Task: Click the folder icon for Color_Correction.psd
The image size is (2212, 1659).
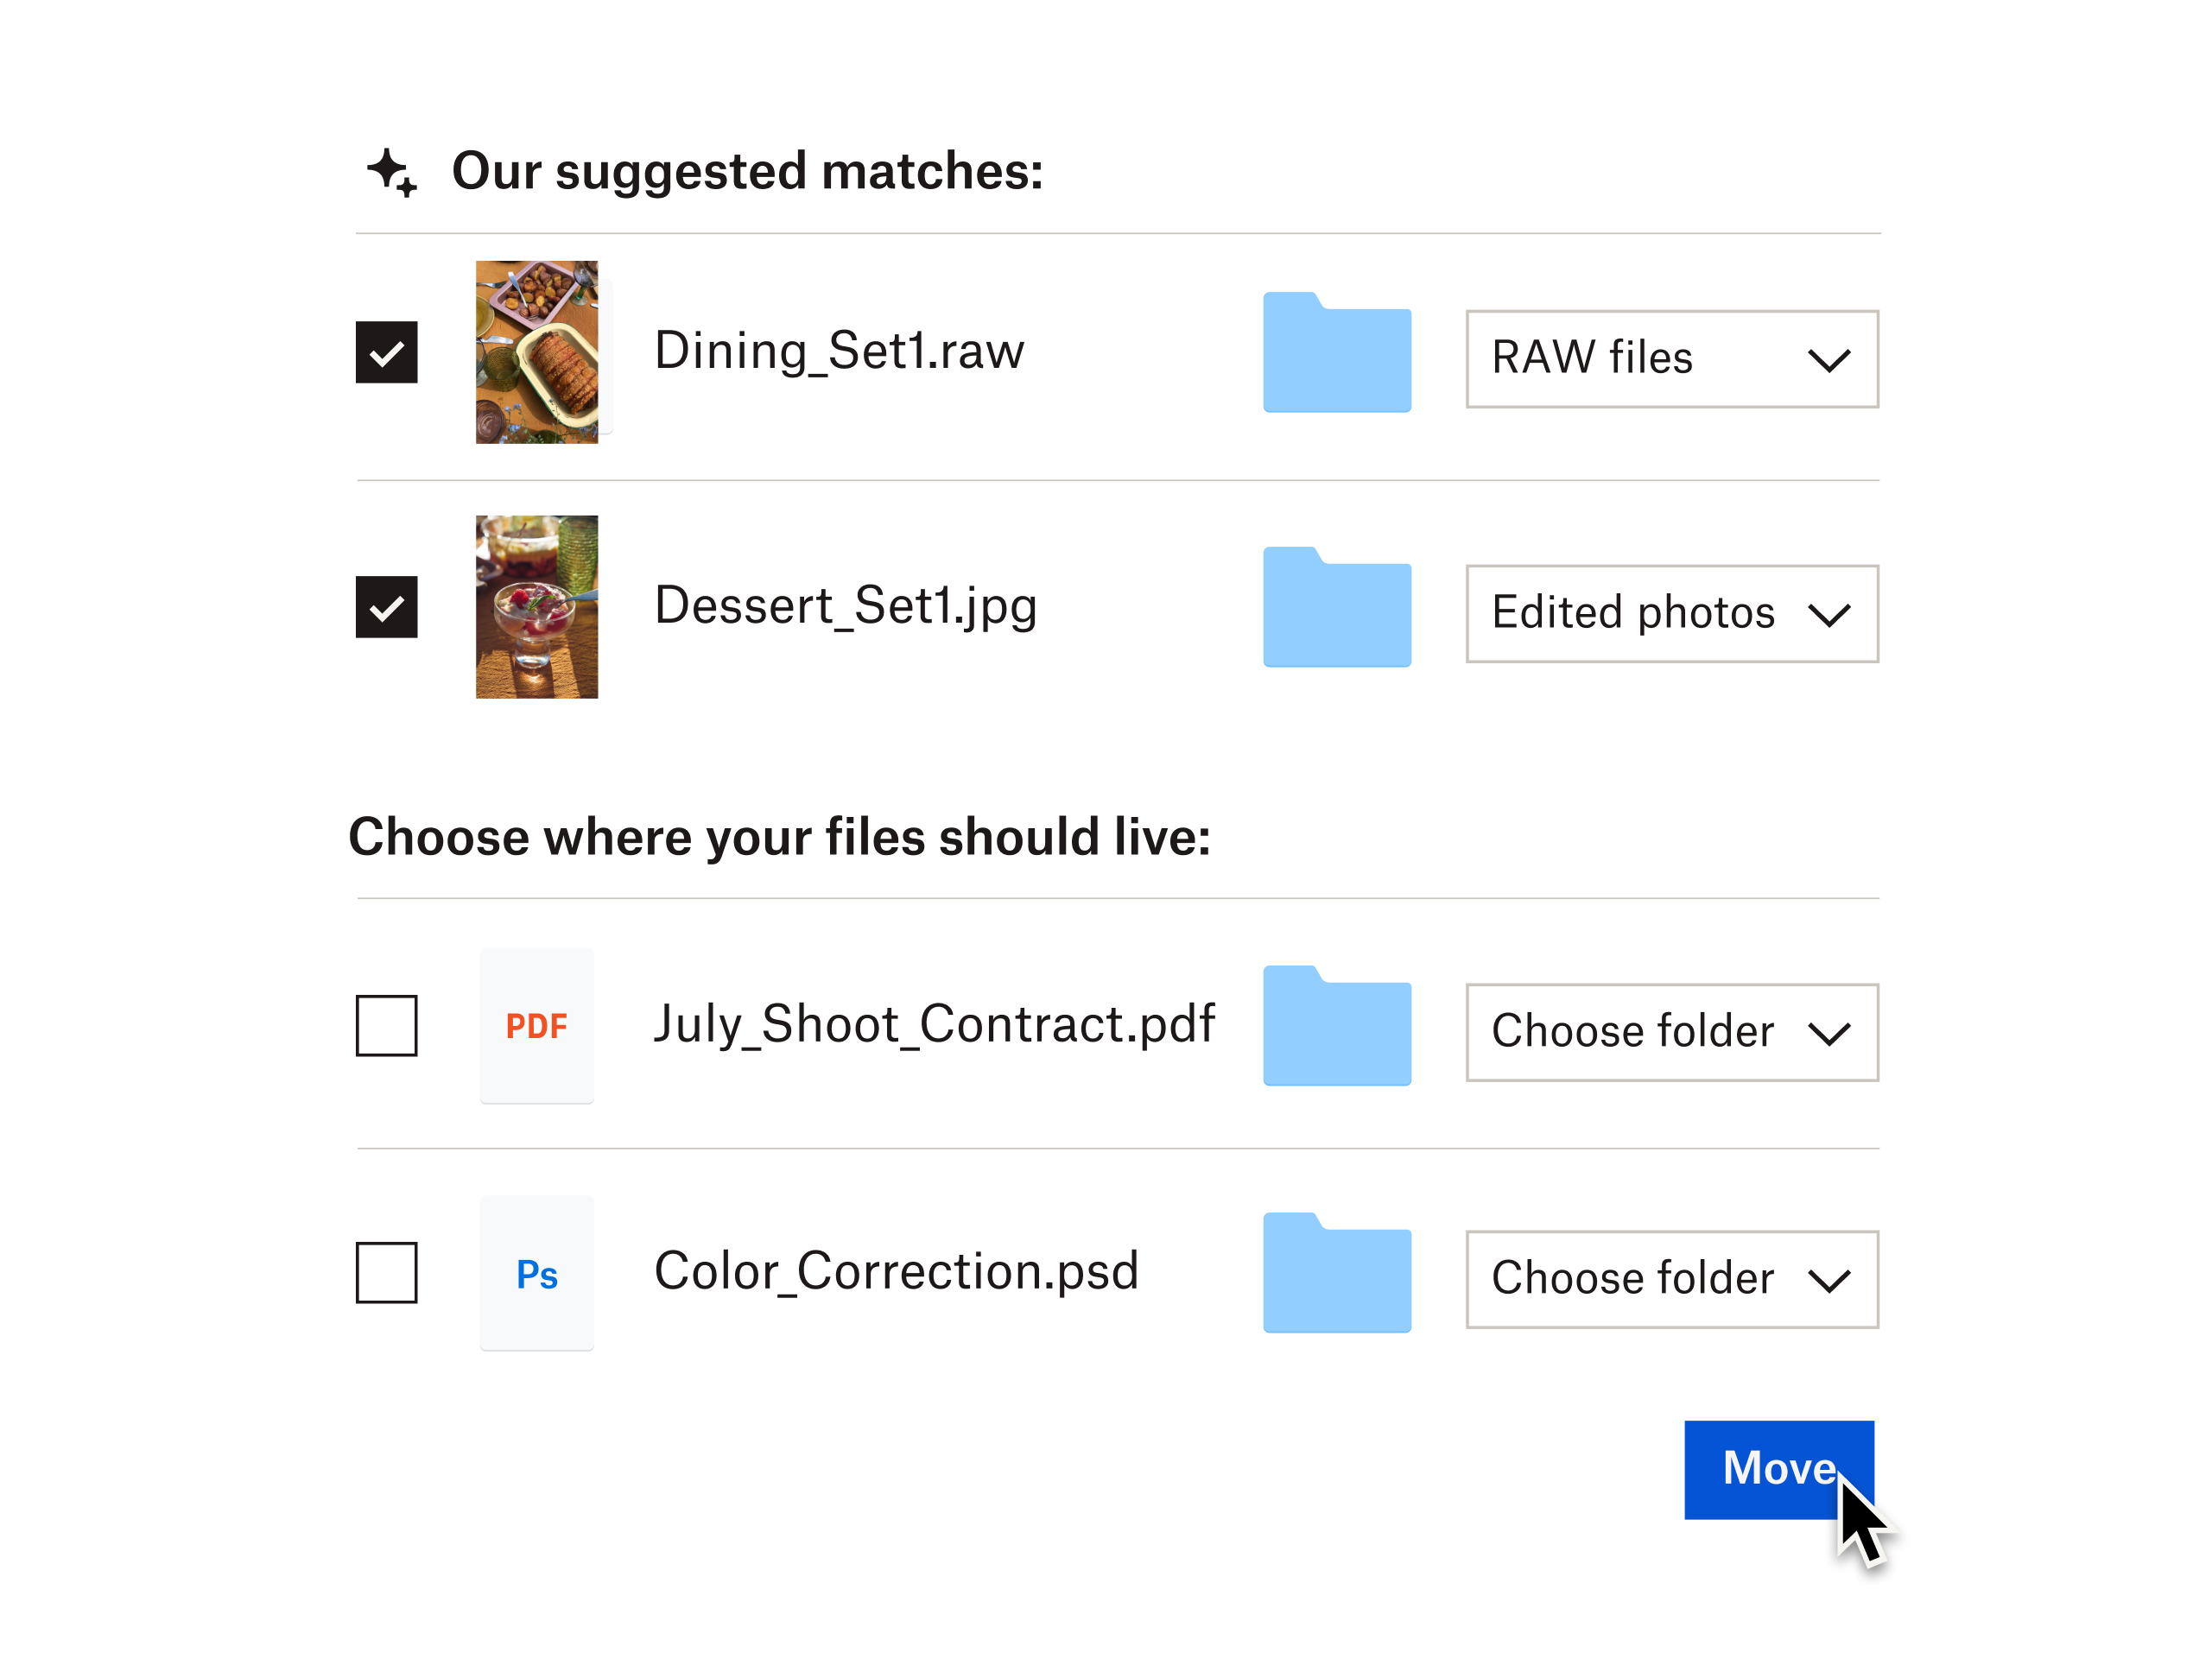Action: [1335, 1274]
